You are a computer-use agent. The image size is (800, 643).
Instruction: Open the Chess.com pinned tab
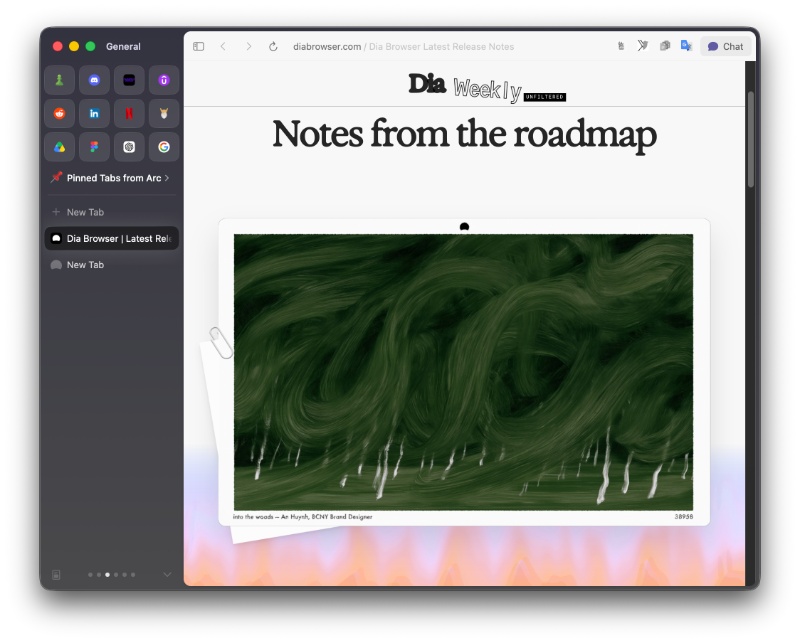click(60, 80)
